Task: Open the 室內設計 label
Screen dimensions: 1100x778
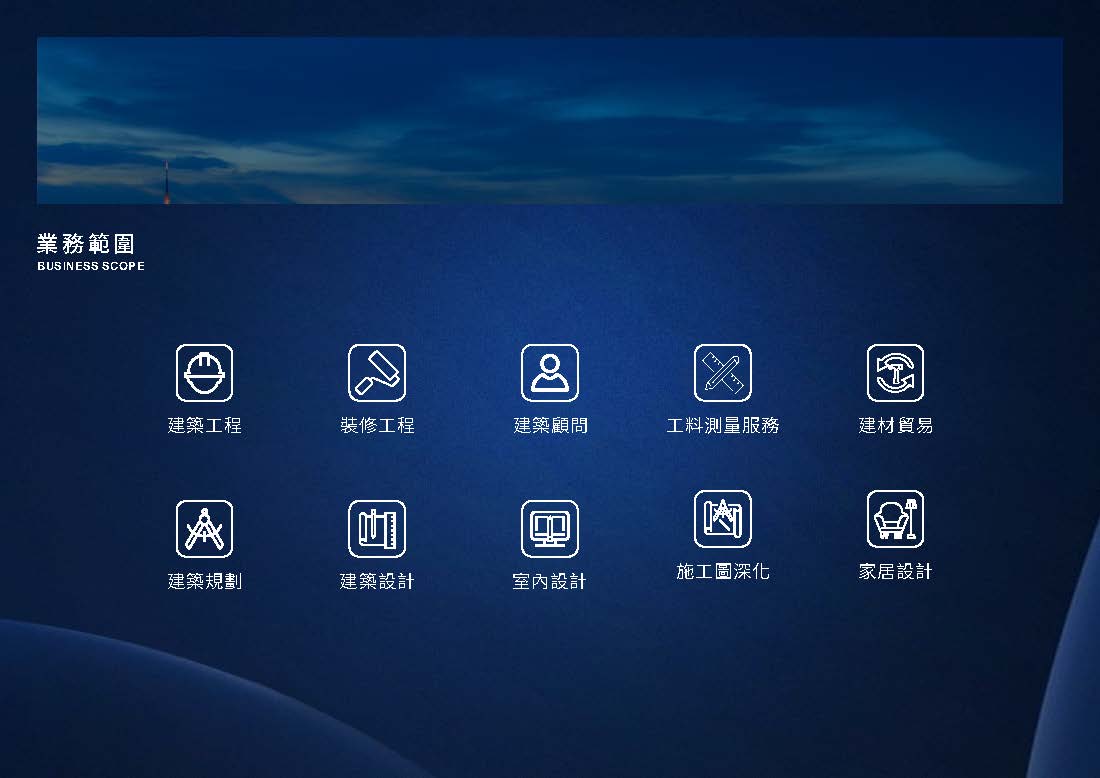Action: (549, 581)
